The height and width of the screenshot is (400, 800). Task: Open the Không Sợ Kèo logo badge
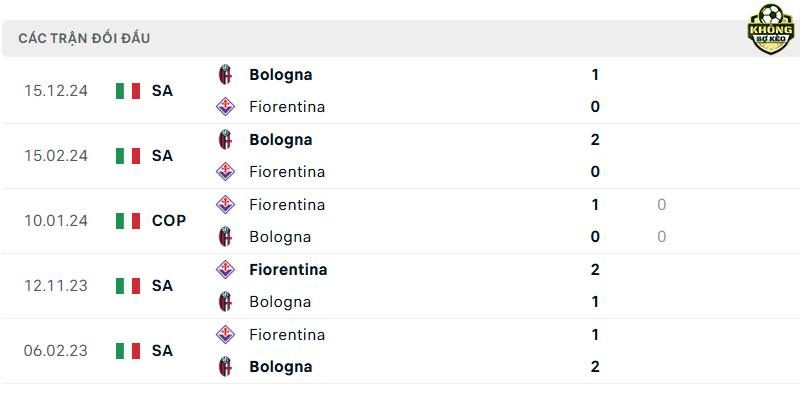tap(770, 29)
